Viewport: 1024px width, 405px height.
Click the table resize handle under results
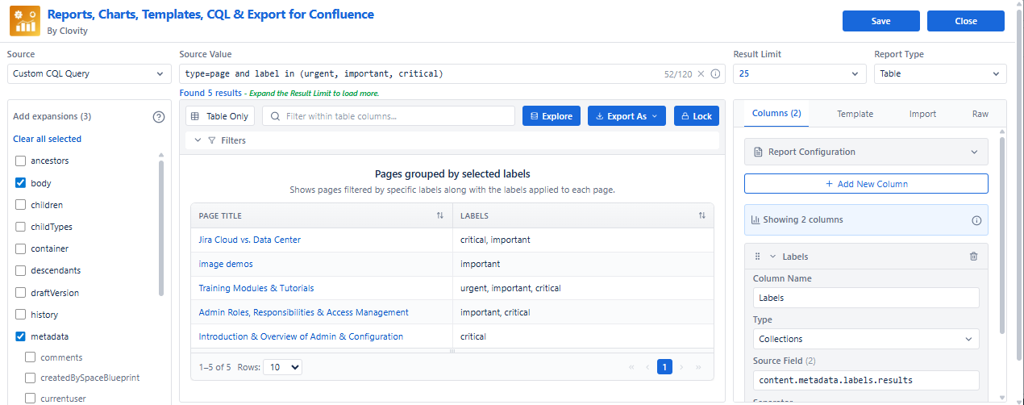pos(451,351)
